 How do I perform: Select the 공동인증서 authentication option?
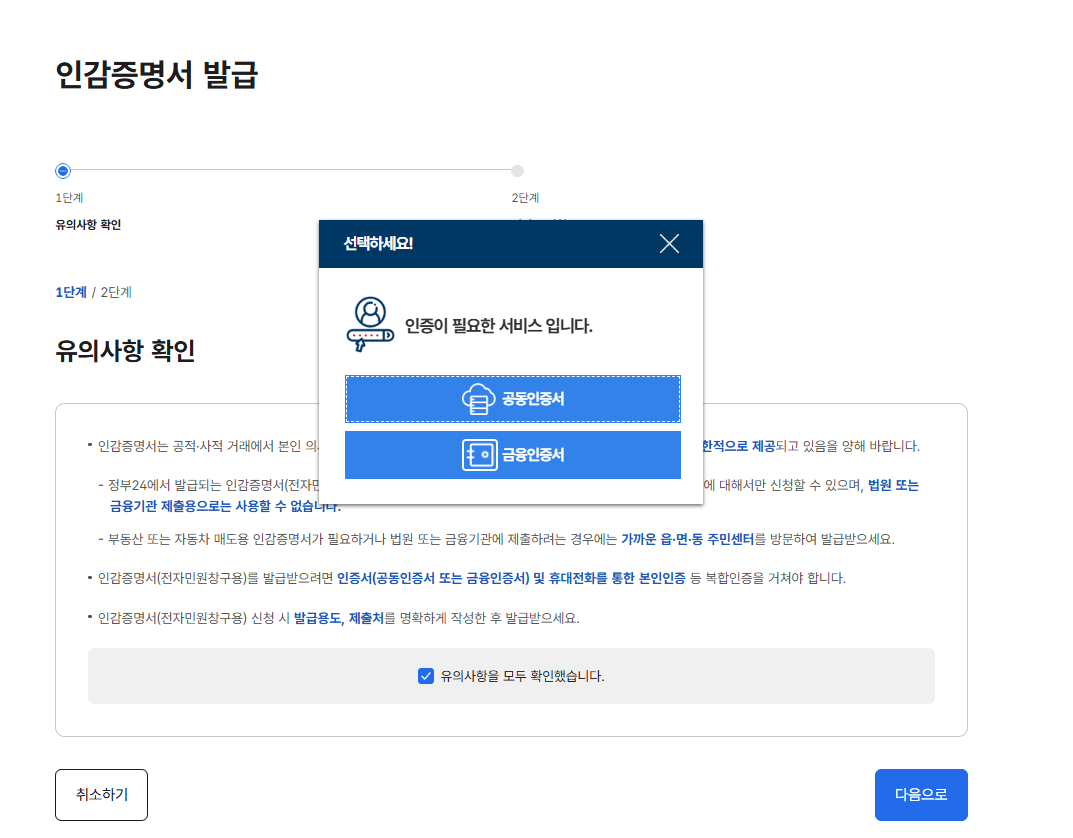point(512,397)
